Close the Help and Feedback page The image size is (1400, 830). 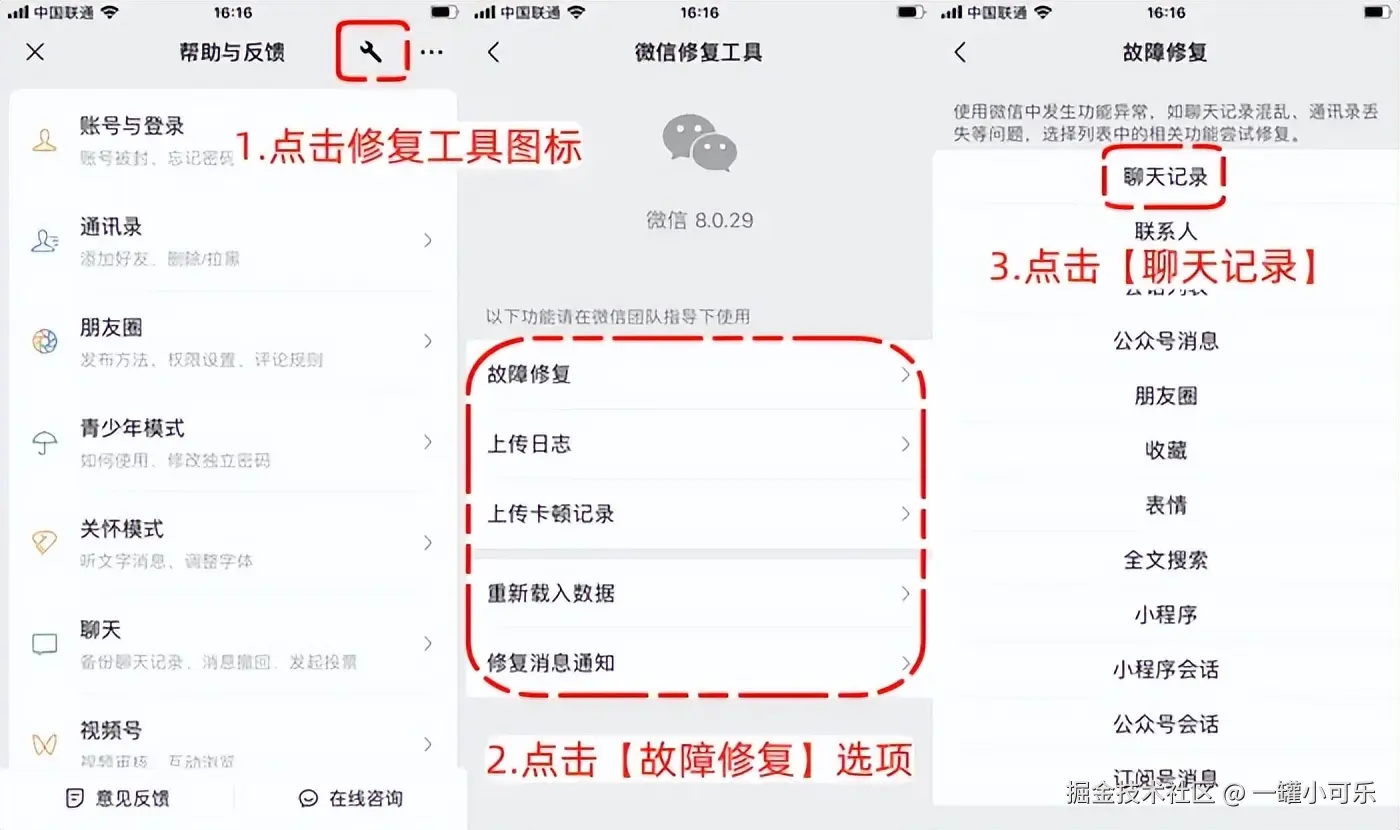click(35, 52)
